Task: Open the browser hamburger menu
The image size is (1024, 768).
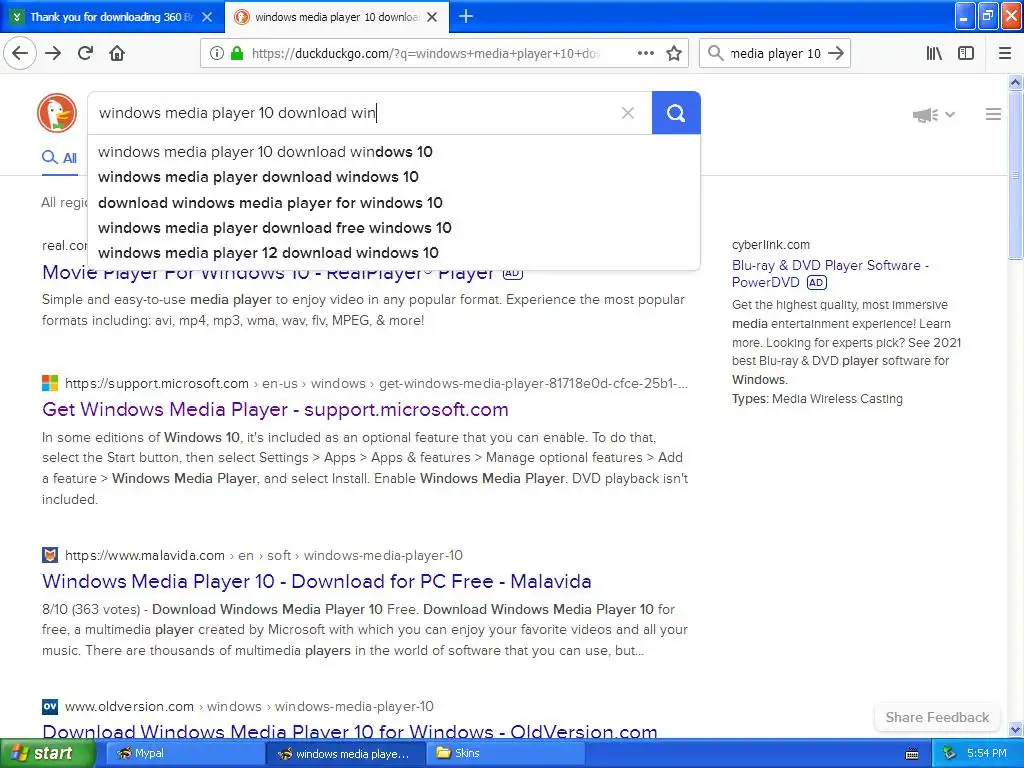Action: tap(1005, 53)
